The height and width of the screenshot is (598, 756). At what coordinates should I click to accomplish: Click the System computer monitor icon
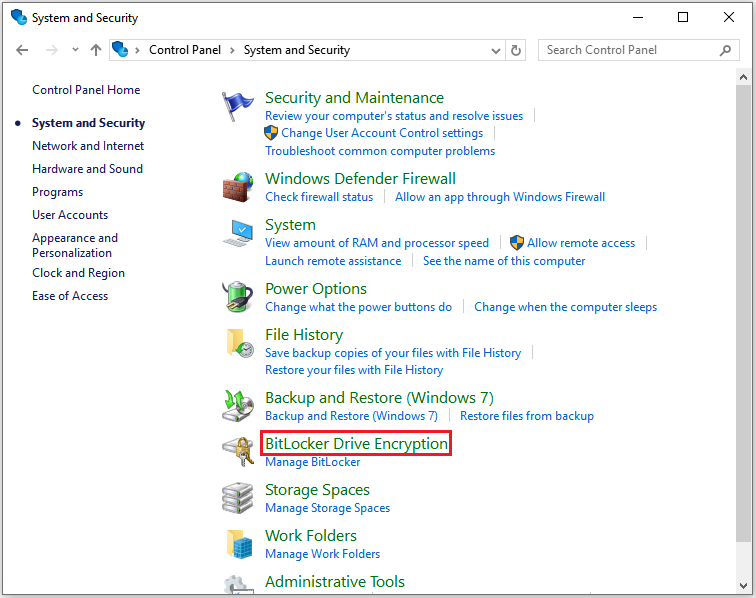238,233
